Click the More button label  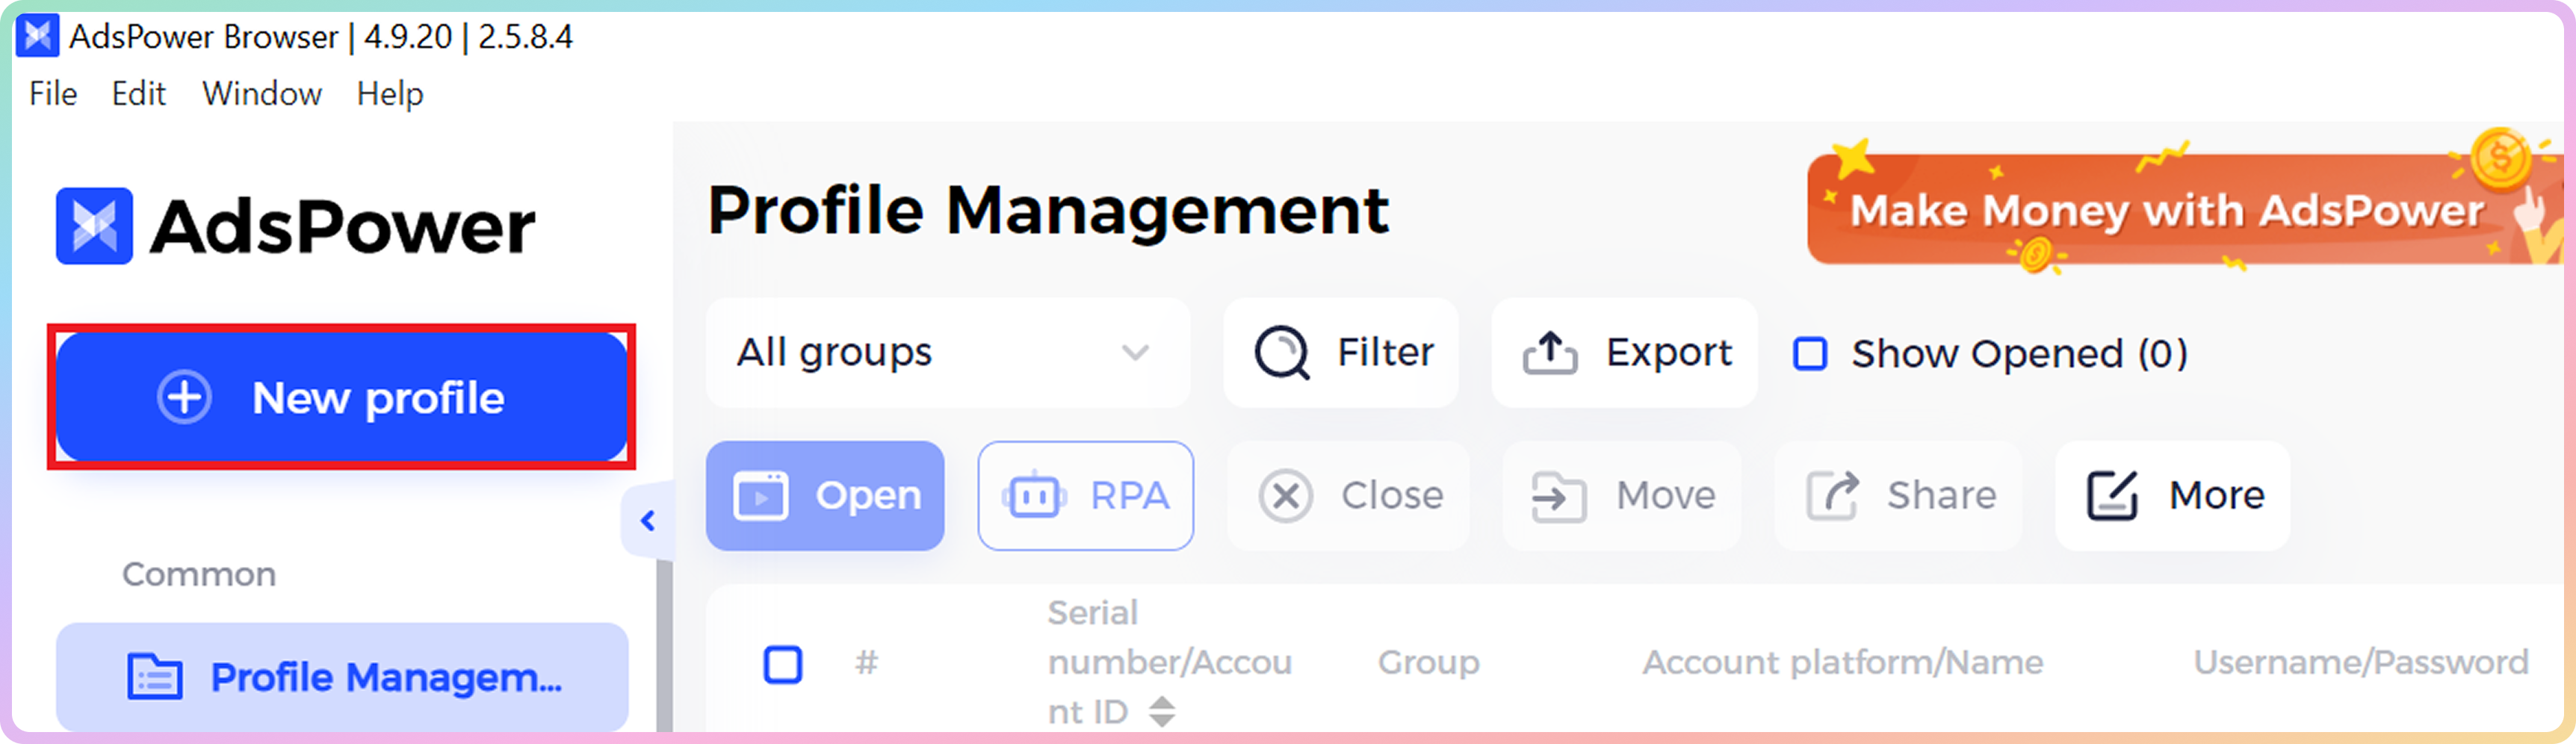(x=2216, y=495)
